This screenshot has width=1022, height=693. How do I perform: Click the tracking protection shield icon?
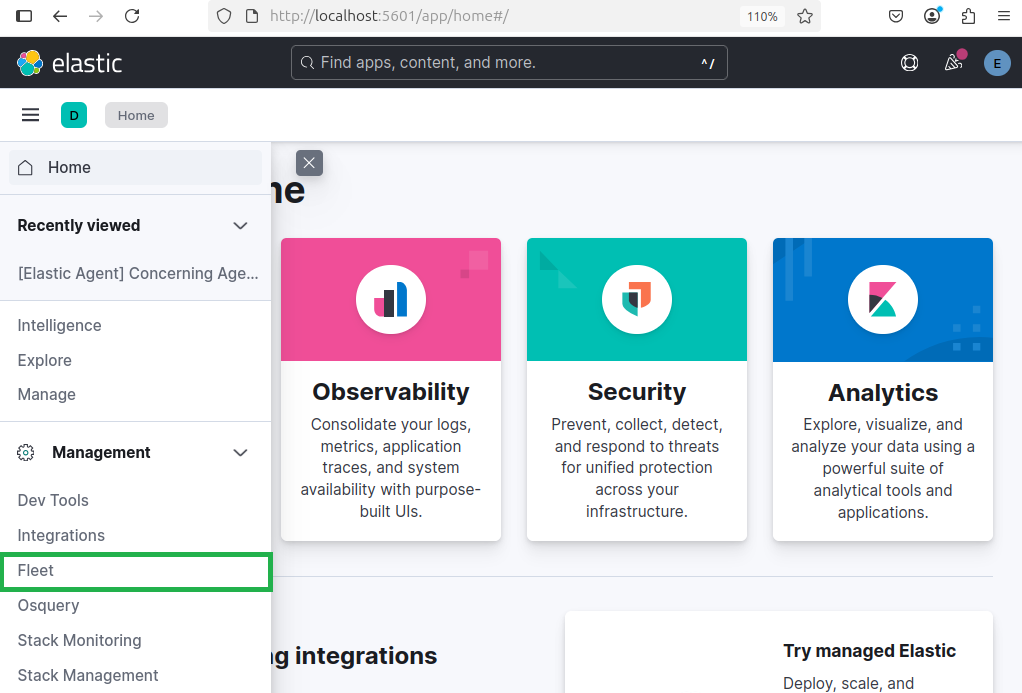[224, 16]
